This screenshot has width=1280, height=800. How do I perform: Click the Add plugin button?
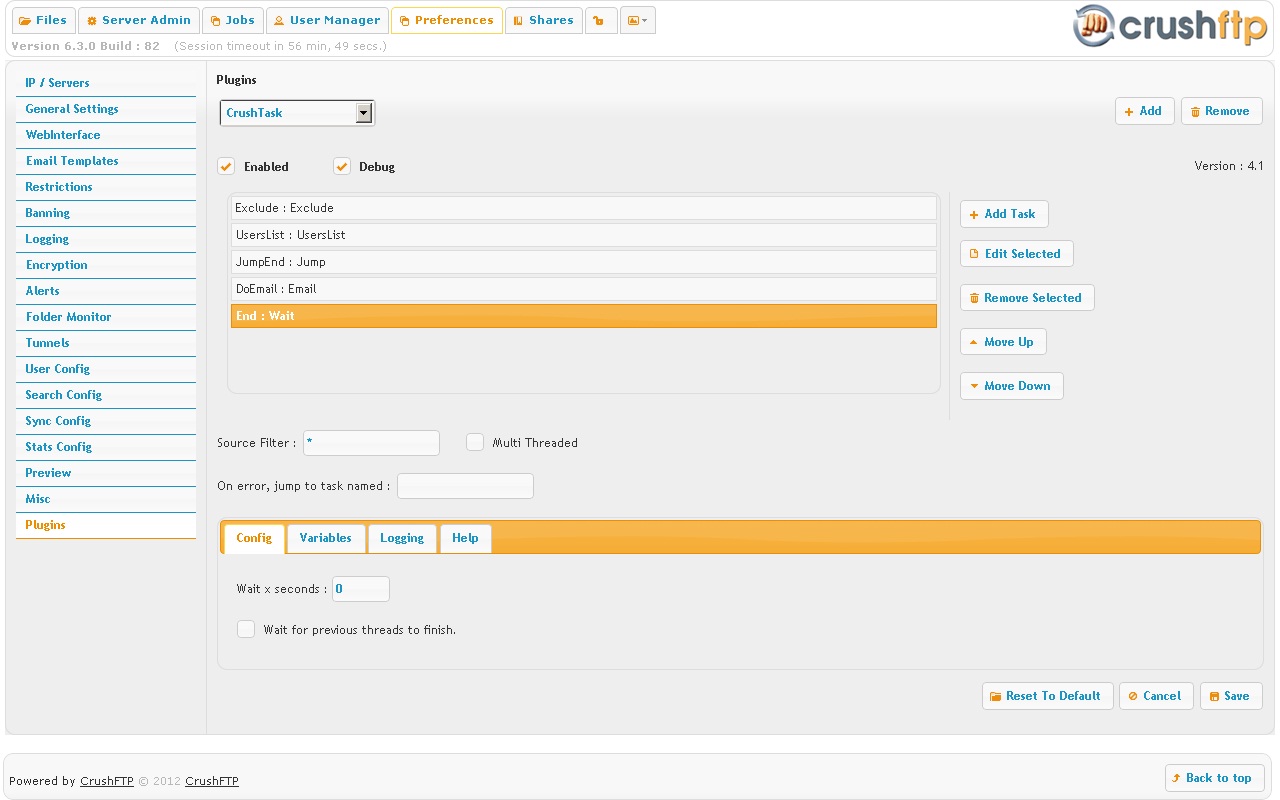(x=1144, y=111)
